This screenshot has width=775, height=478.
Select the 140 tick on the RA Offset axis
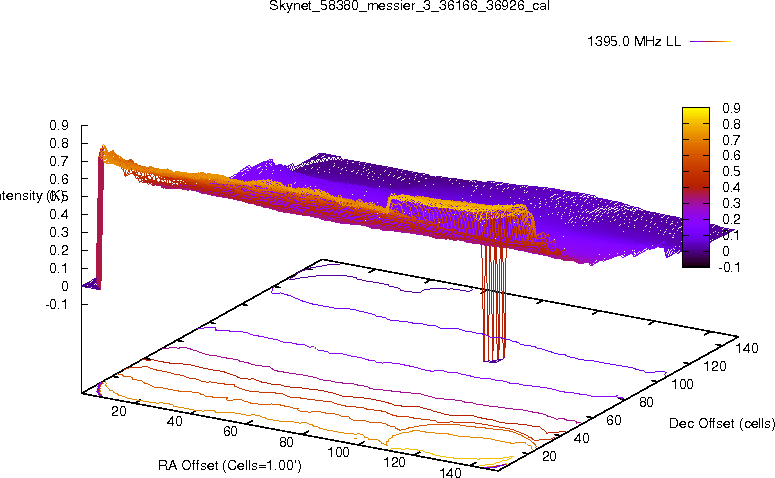tap(450, 473)
